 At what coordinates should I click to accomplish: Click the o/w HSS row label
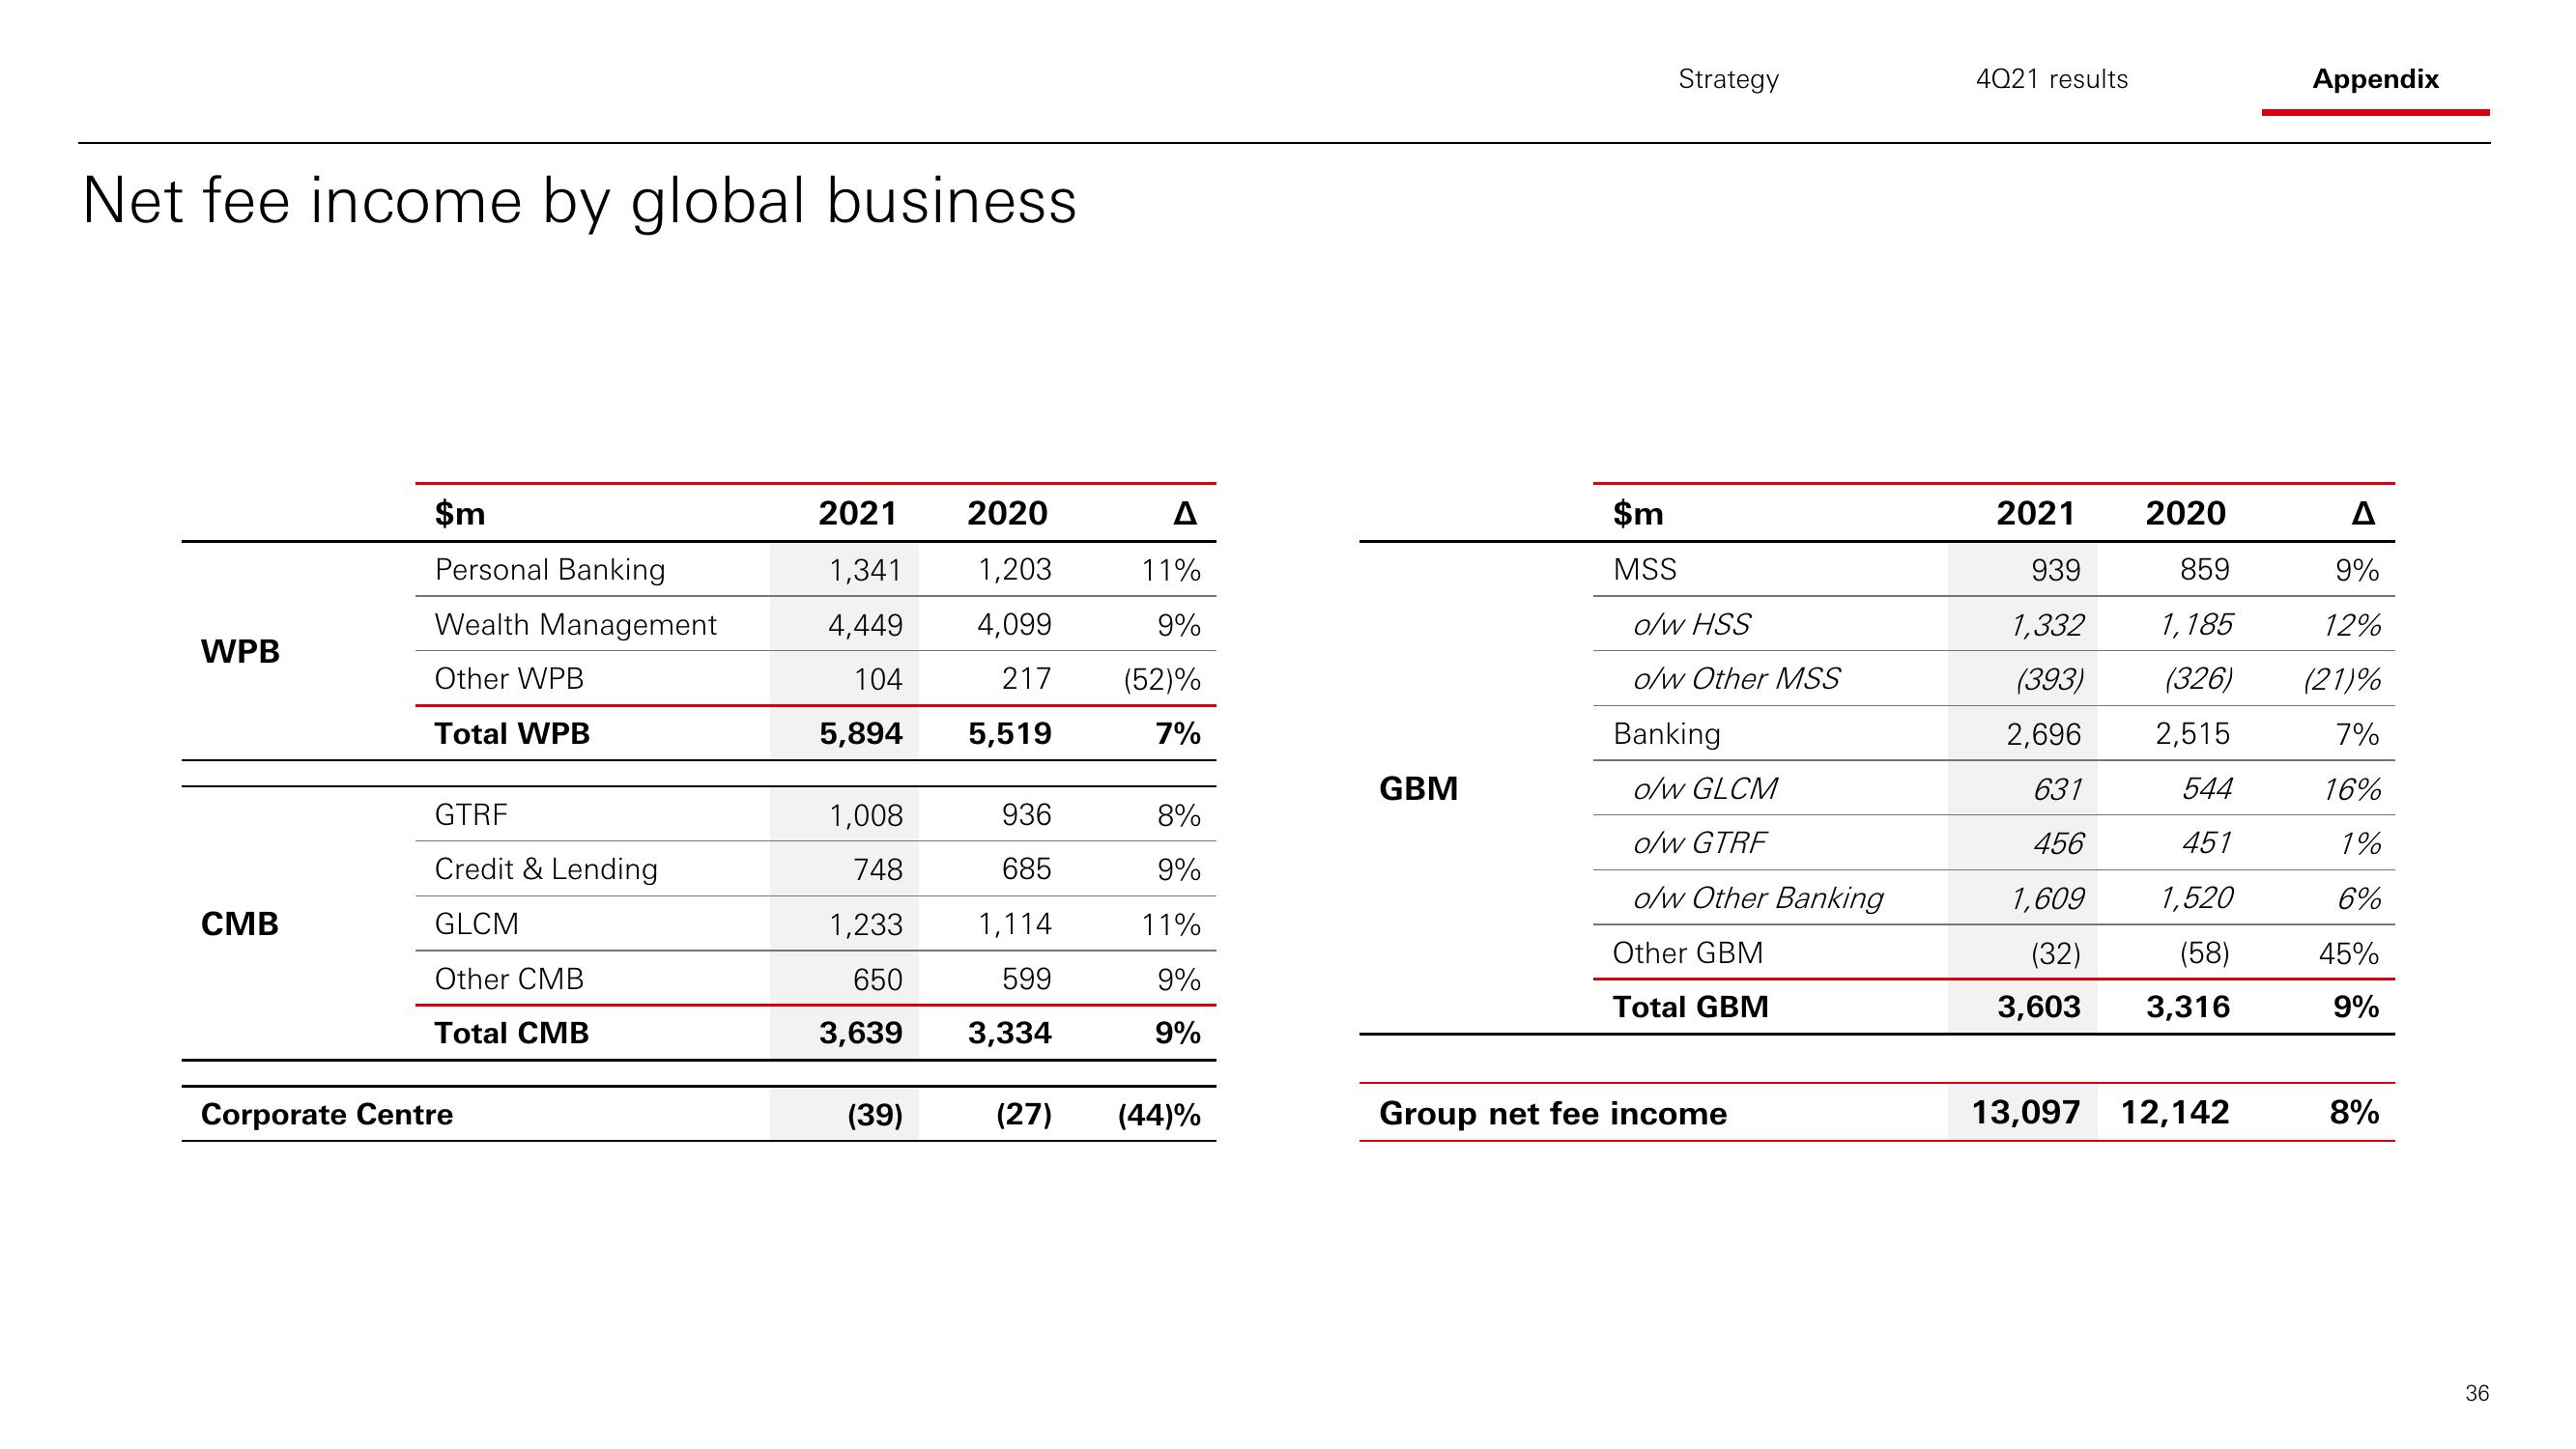click(x=1691, y=624)
